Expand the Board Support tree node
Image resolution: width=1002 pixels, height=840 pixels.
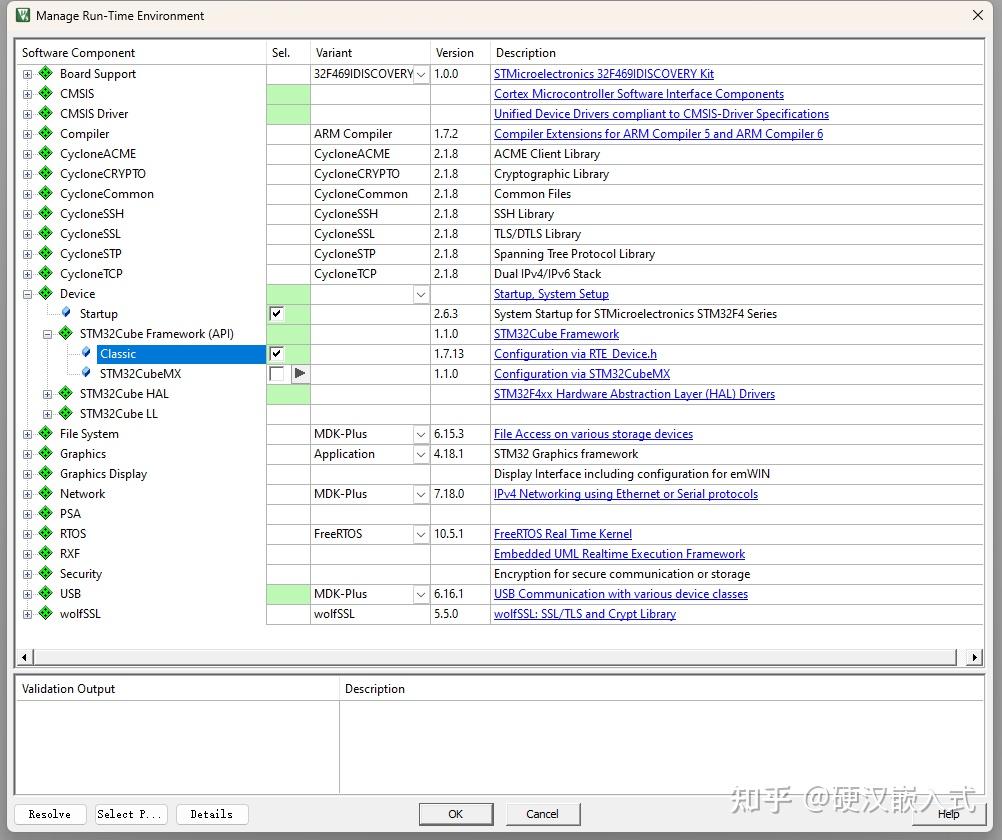coord(27,74)
